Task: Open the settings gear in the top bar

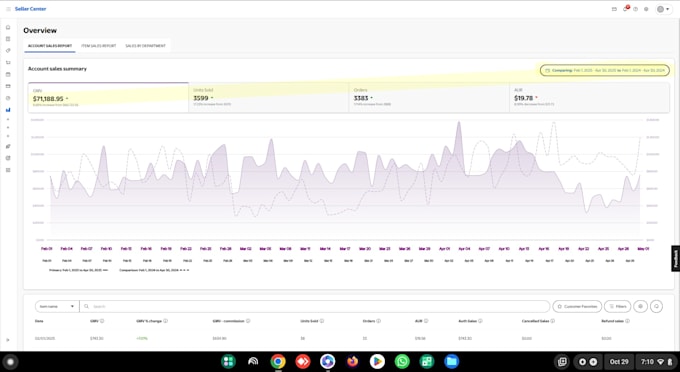Action: pos(646,9)
